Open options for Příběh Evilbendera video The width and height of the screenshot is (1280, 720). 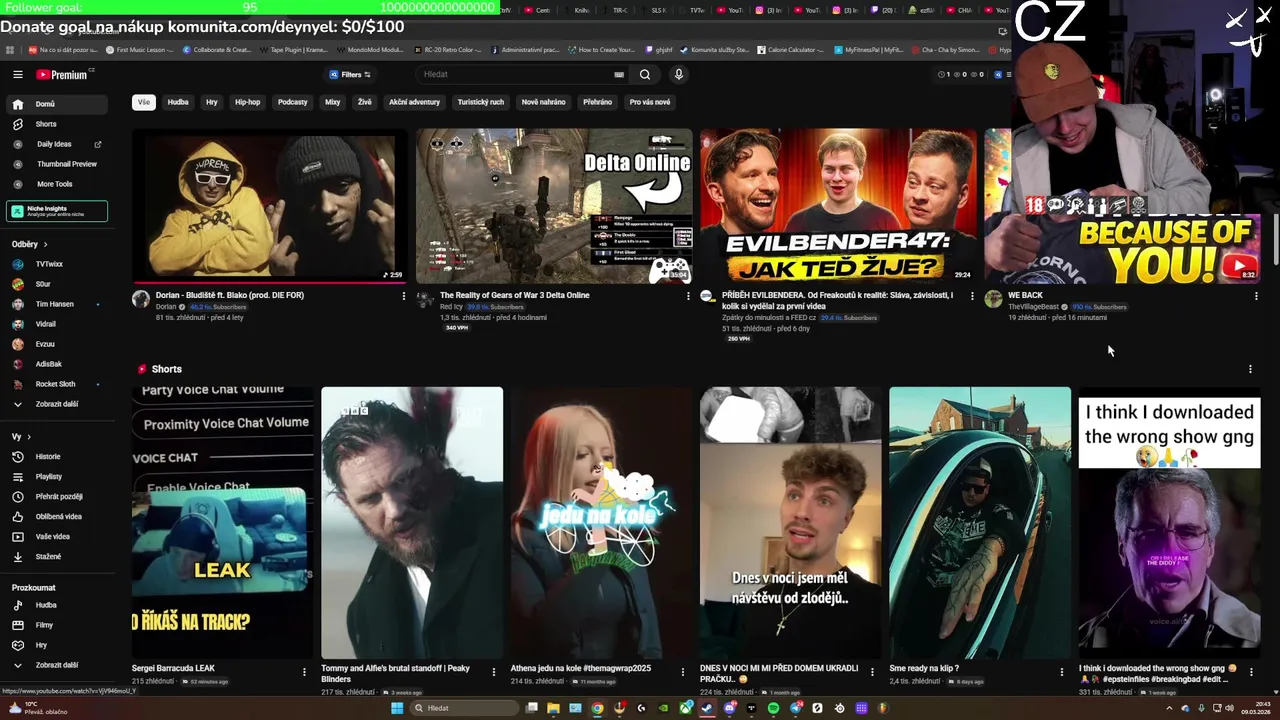pos(972,296)
